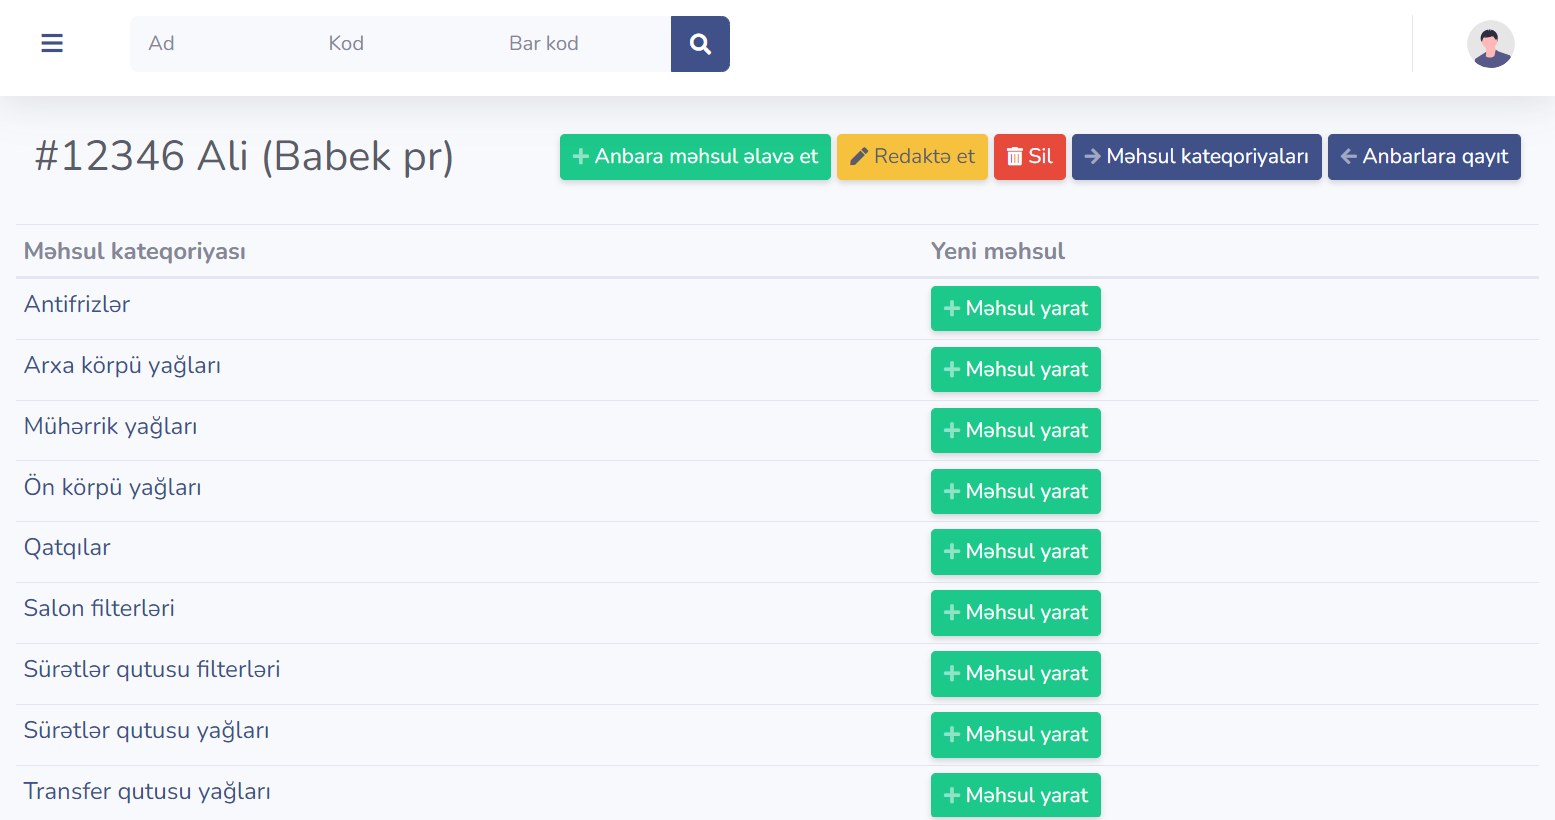Click Məhsul yarat beside Ön körpü yağları
Screen dimensions: 1555x820
1015,492
